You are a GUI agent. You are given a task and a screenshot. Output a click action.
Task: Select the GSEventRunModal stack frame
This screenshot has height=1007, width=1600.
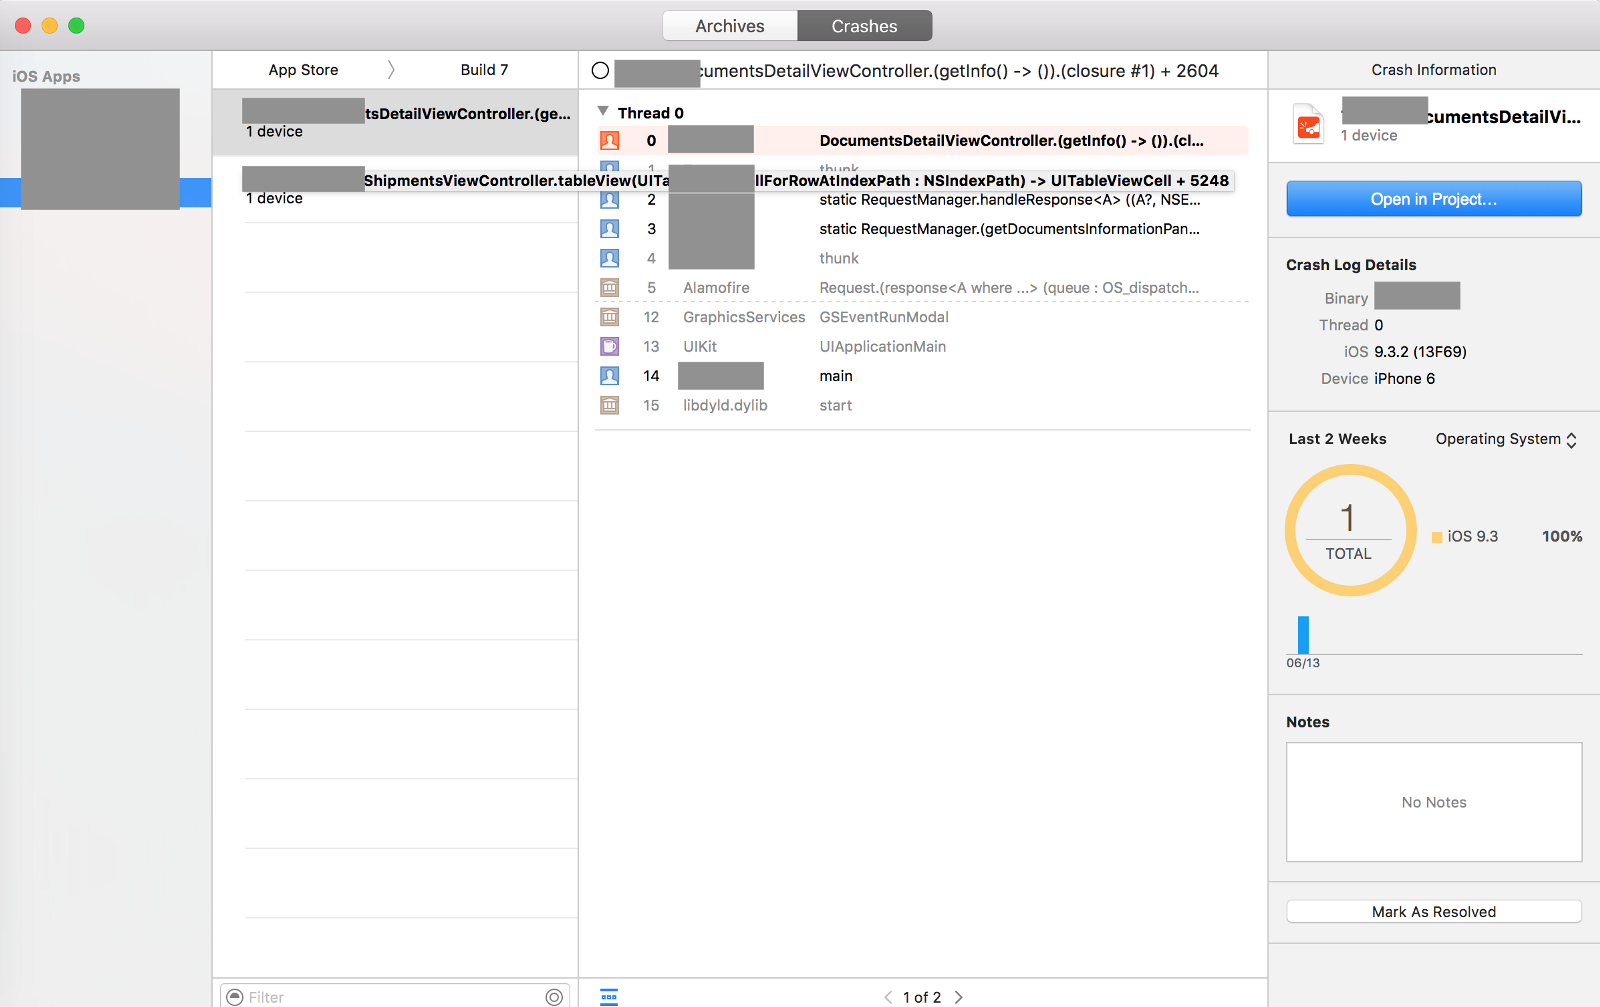coord(884,317)
